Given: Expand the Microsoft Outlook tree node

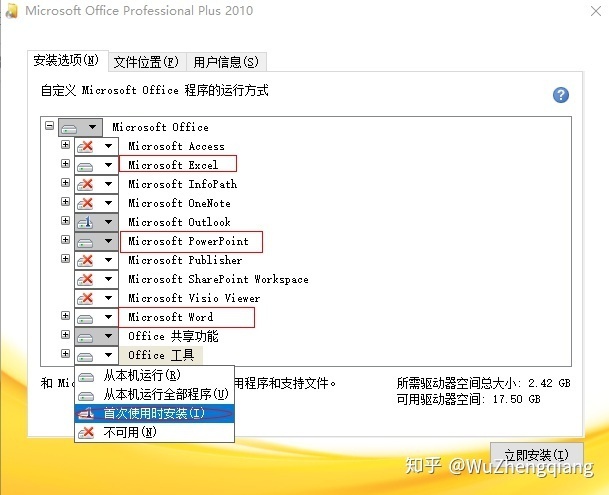Looking at the screenshot, I should pos(65,221).
